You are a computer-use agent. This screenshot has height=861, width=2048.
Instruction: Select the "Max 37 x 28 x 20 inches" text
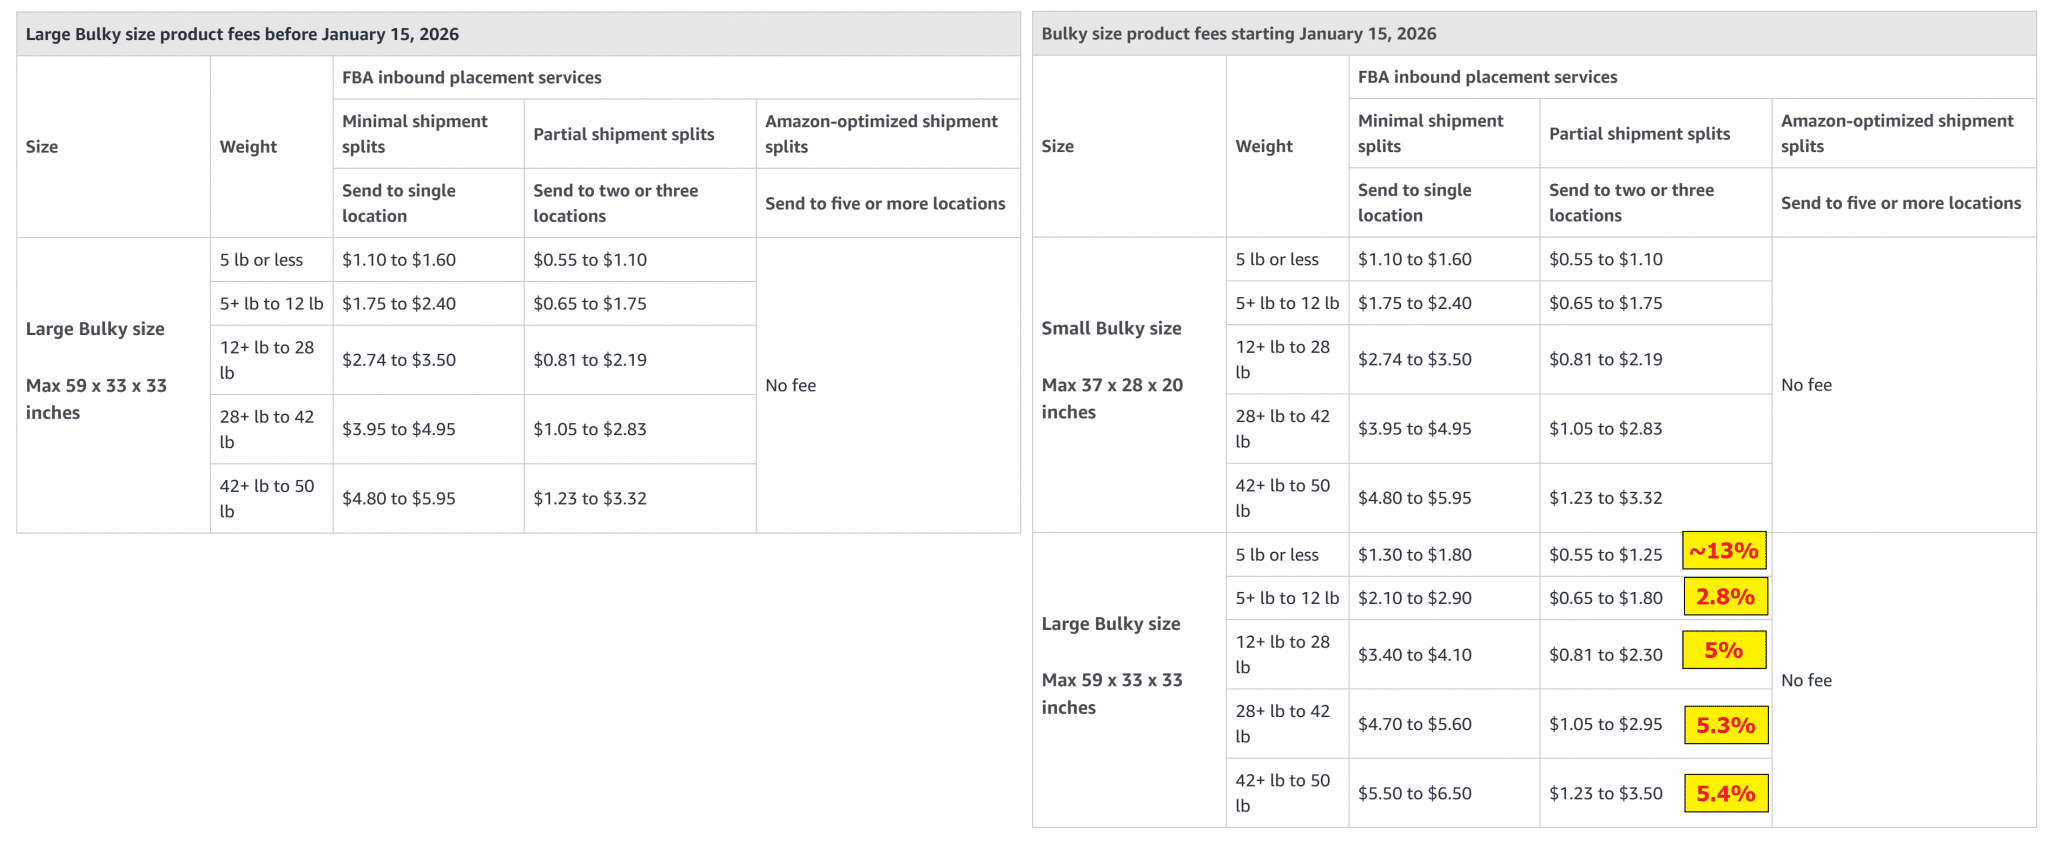click(x=1111, y=398)
